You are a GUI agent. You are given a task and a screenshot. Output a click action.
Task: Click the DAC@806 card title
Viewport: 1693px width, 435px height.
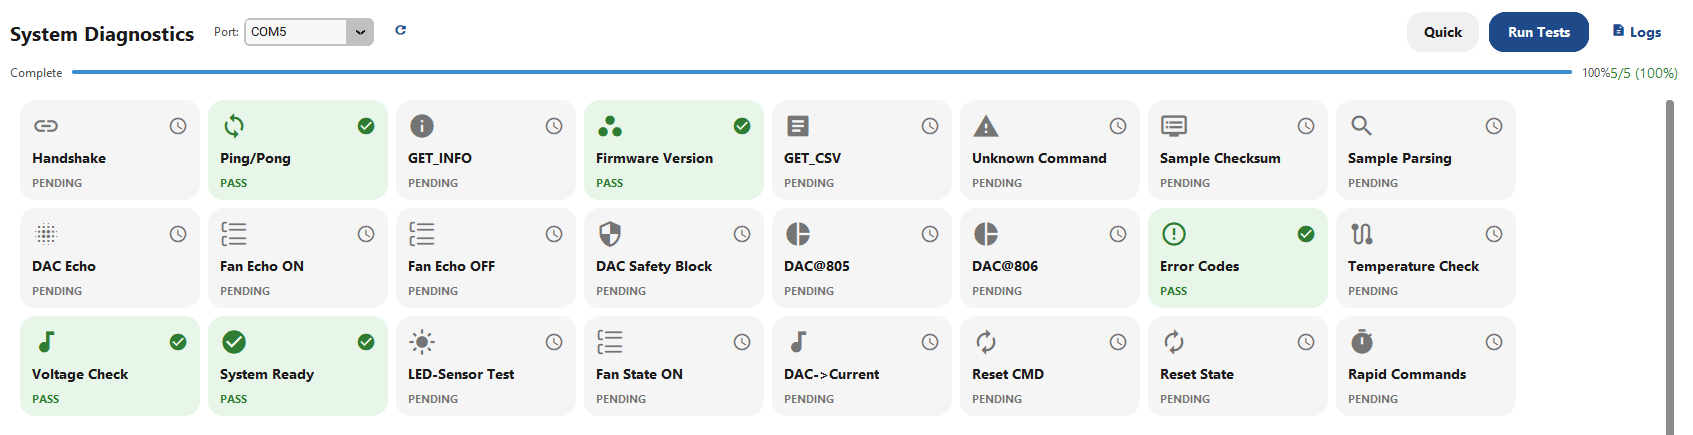(x=1005, y=266)
